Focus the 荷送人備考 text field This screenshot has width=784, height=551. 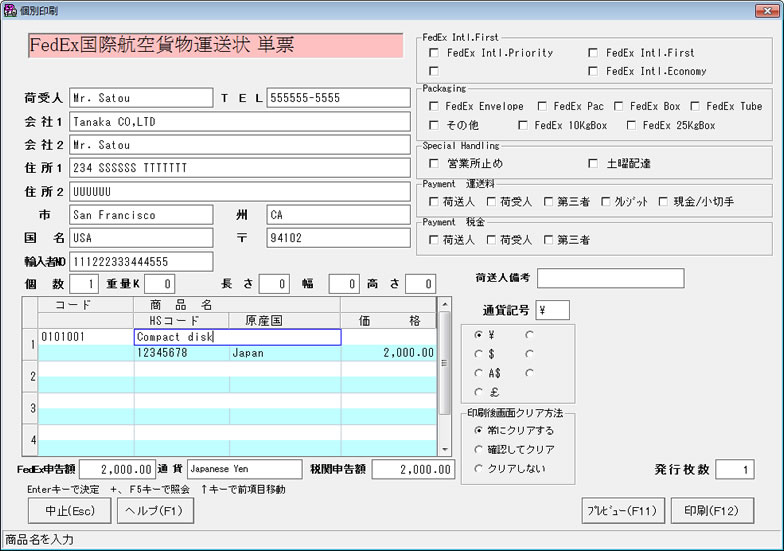(x=610, y=278)
